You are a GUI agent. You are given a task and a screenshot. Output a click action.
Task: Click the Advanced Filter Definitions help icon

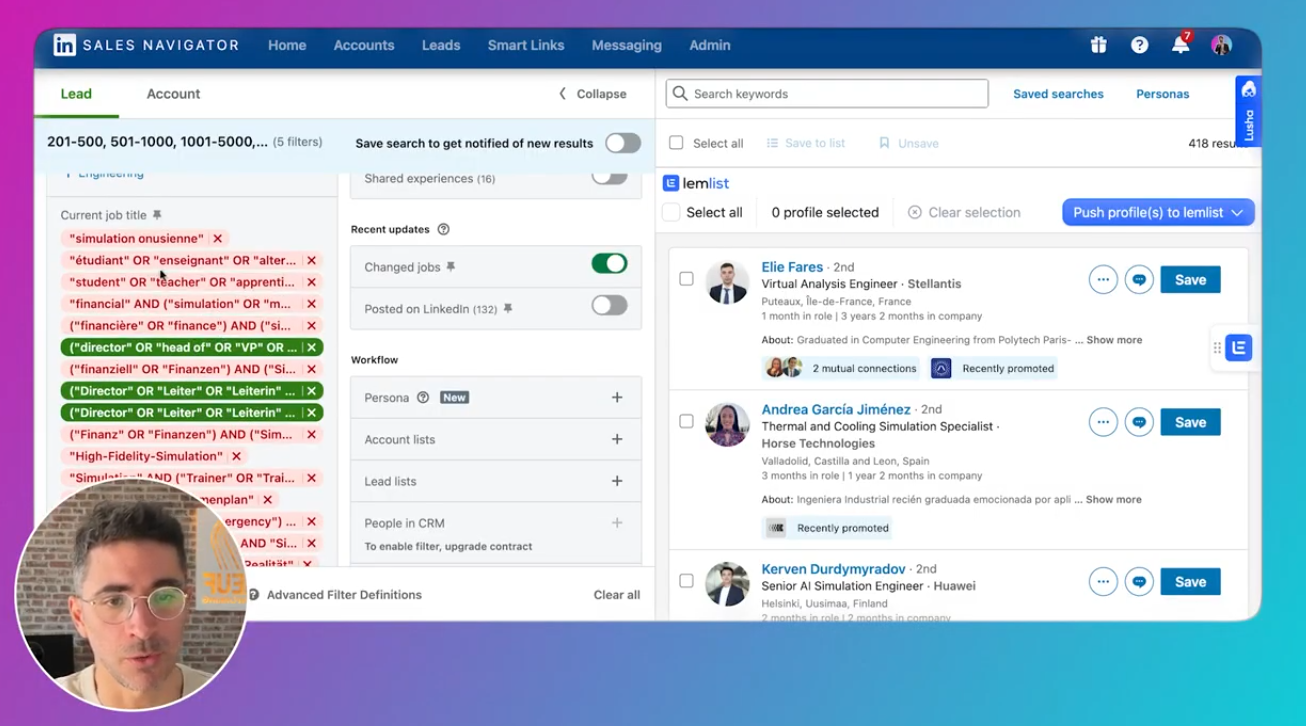click(254, 594)
